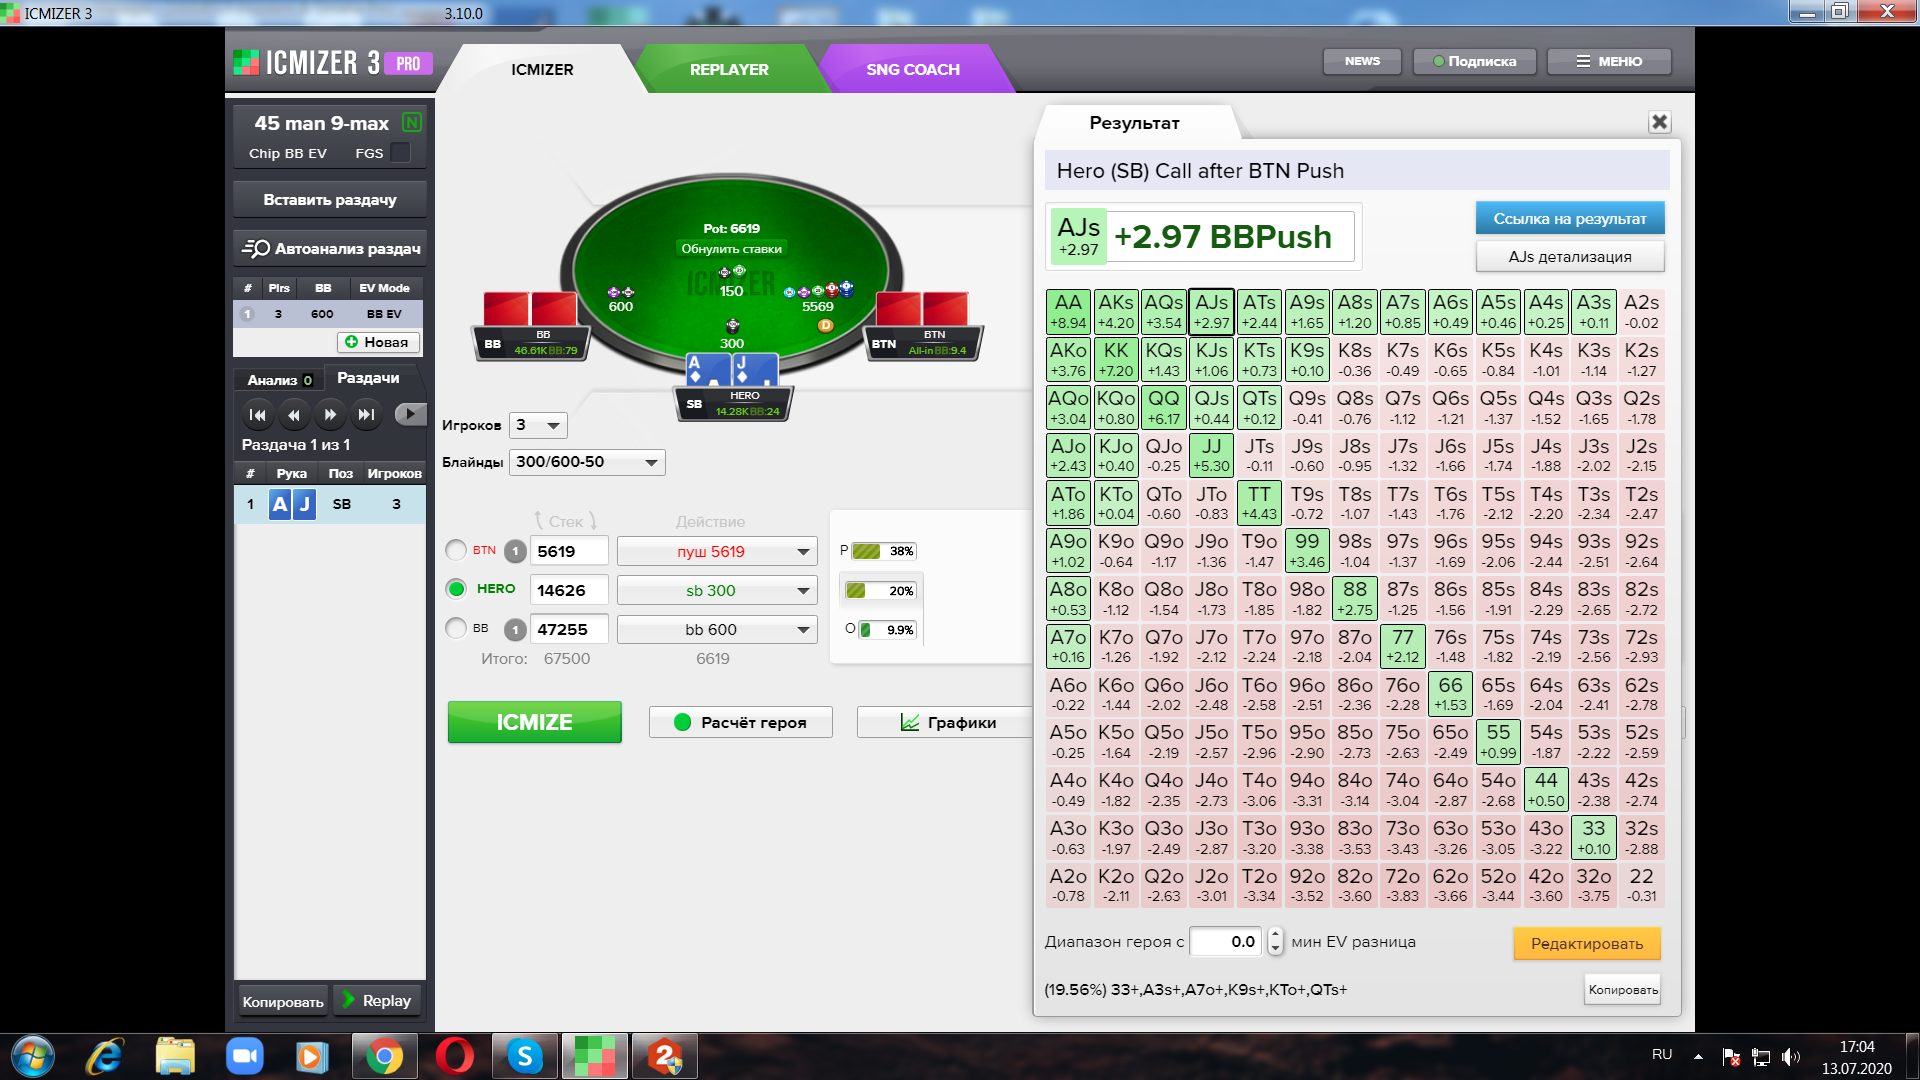Screen dimensions: 1920x1080
Task: Open File Explorer folder icon on taskbar
Action: [x=175, y=1056]
